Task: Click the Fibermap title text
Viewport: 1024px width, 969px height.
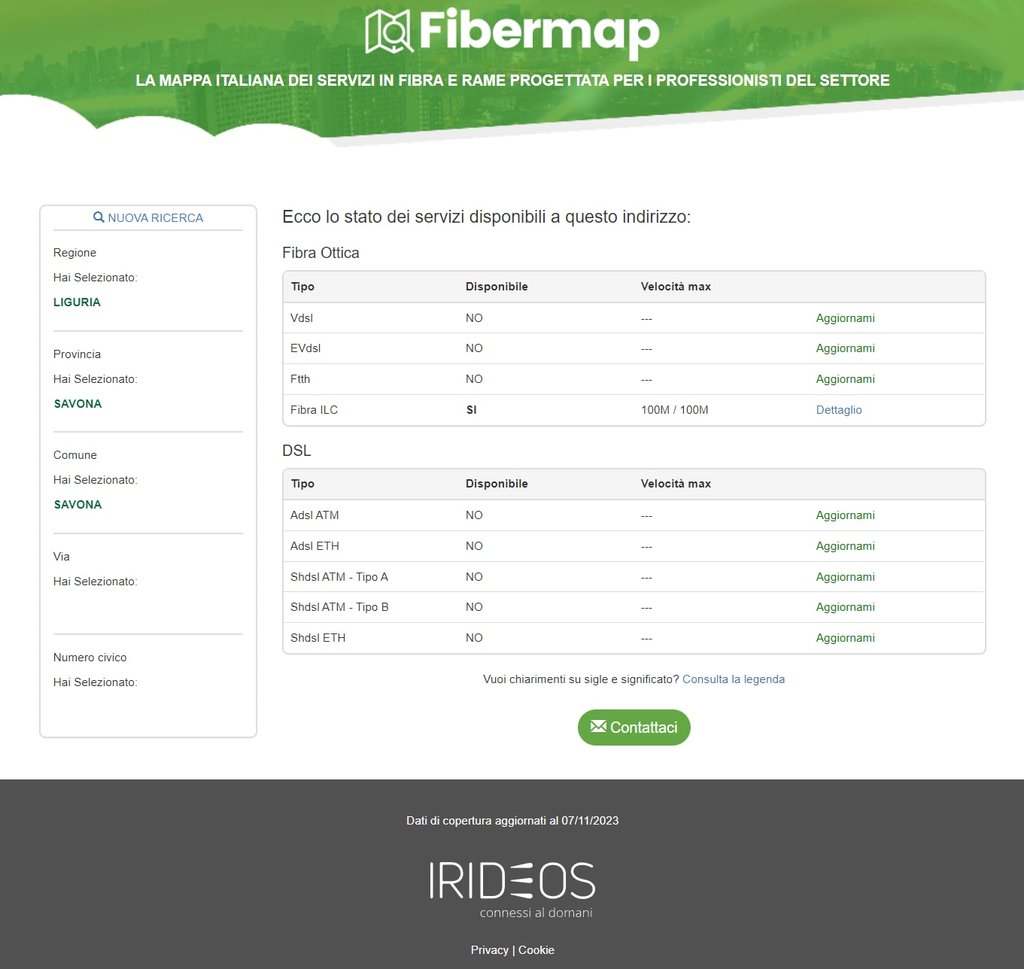Action: point(539,31)
